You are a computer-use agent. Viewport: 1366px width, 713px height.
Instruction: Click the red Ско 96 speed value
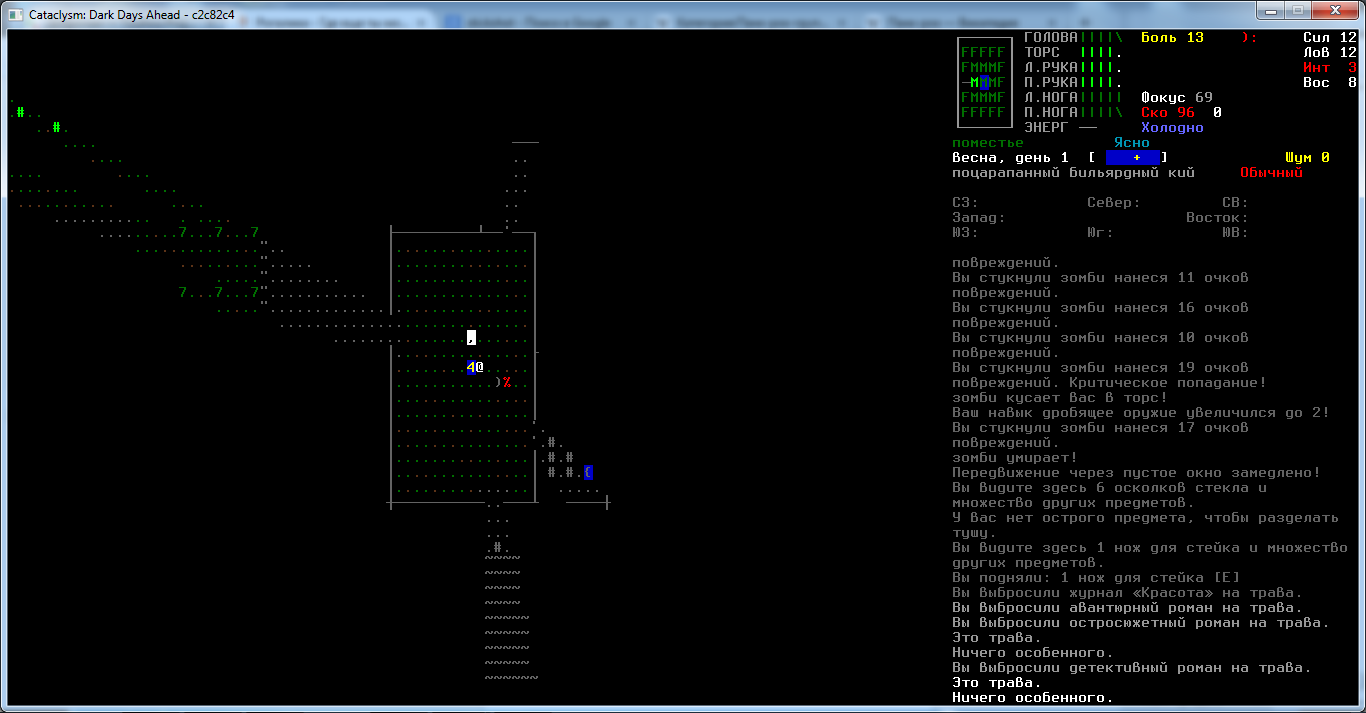click(x=1168, y=112)
